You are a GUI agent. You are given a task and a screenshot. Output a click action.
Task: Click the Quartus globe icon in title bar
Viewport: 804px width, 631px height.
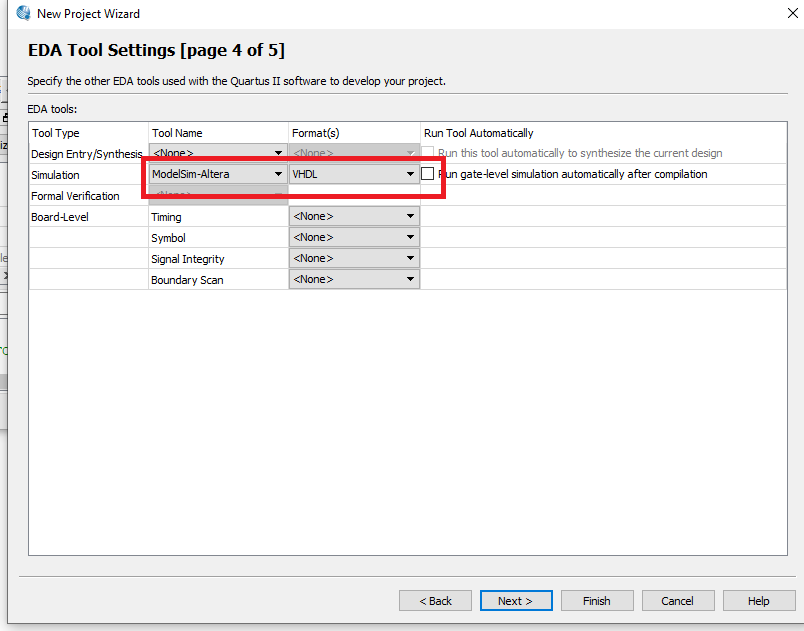point(23,13)
